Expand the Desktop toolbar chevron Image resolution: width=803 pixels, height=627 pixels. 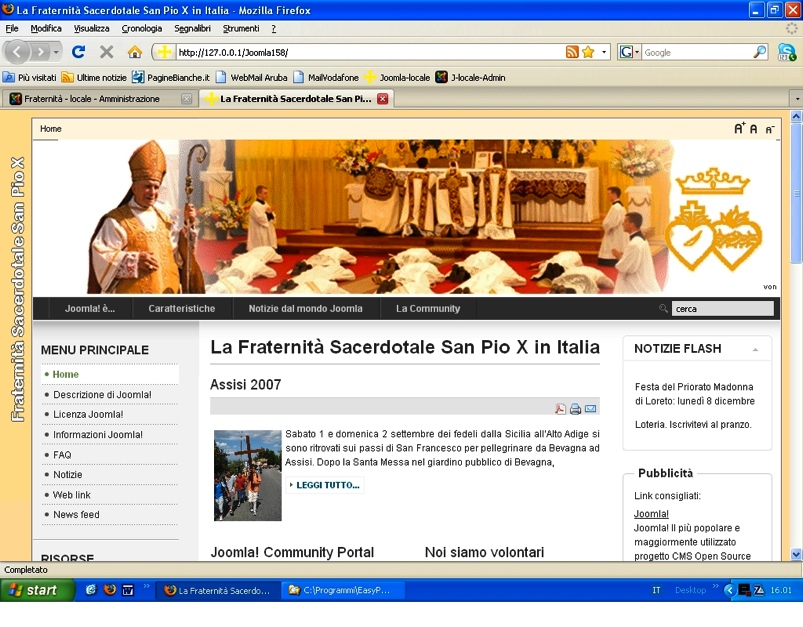pos(715,586)
